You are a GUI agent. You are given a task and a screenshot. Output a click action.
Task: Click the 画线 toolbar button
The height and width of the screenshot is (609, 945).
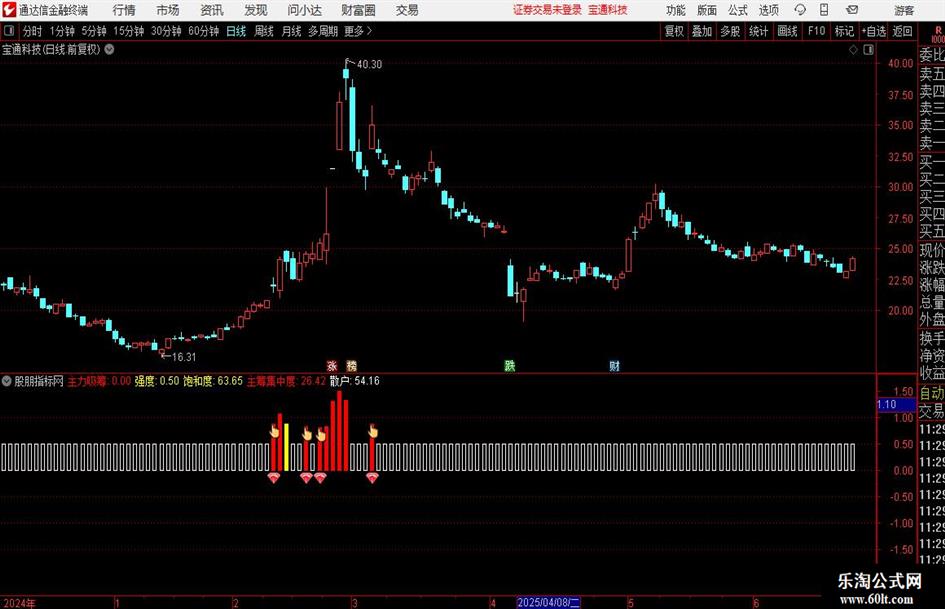[x=787, y=31]
